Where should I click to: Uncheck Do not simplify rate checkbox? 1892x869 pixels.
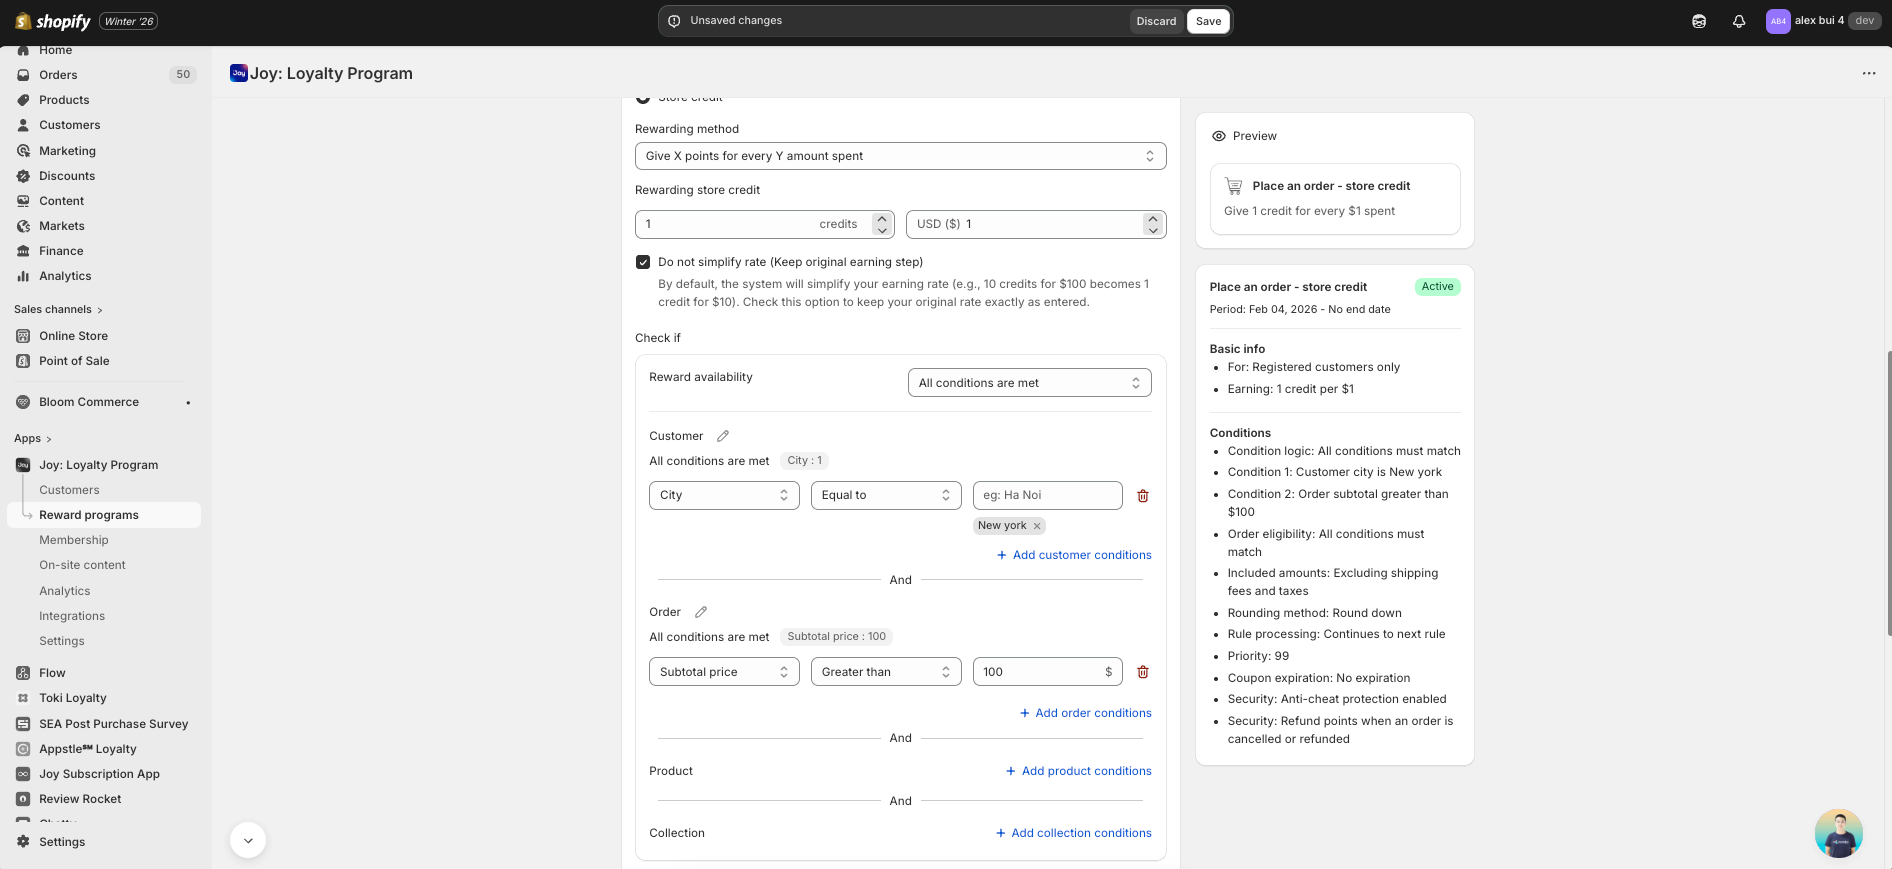643,262
